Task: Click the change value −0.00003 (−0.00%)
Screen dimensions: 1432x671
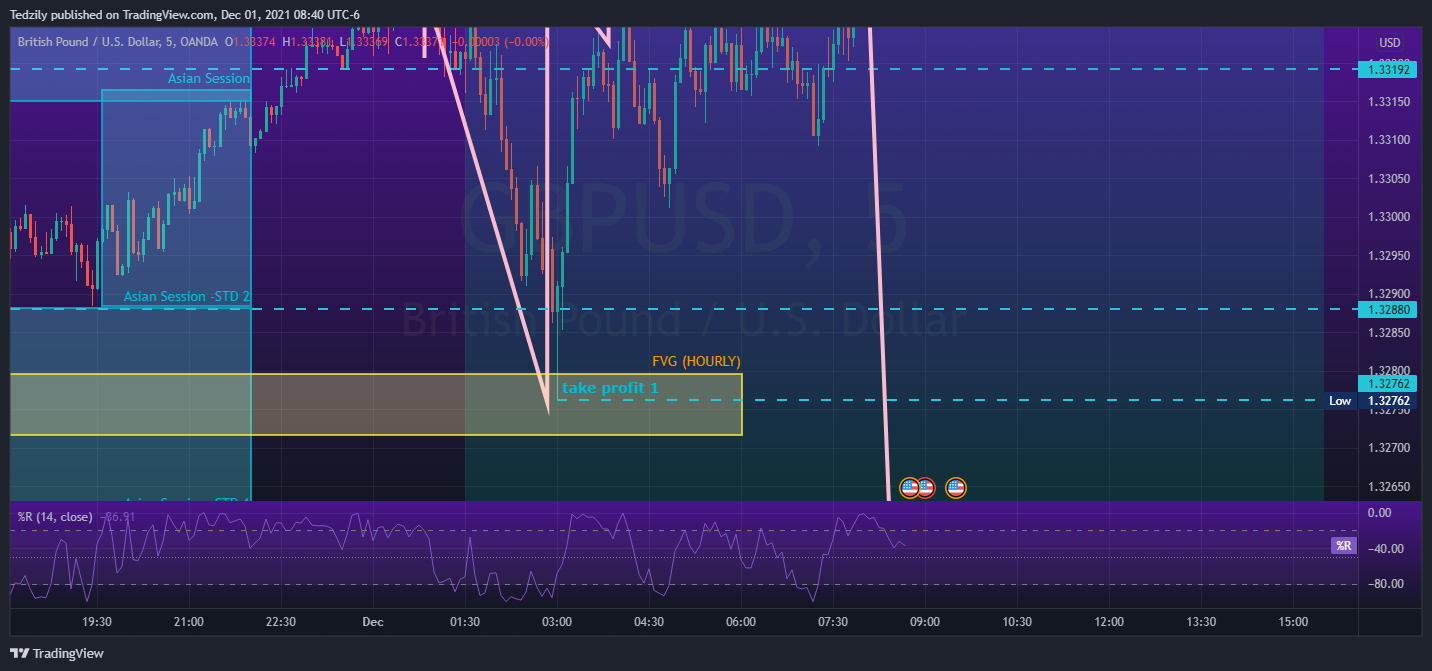Action: 500,42
